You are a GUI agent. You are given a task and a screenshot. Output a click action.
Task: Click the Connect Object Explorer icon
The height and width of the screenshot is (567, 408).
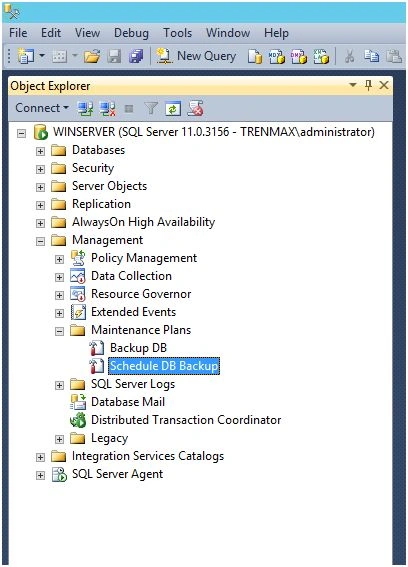click(x=85, y=108)
